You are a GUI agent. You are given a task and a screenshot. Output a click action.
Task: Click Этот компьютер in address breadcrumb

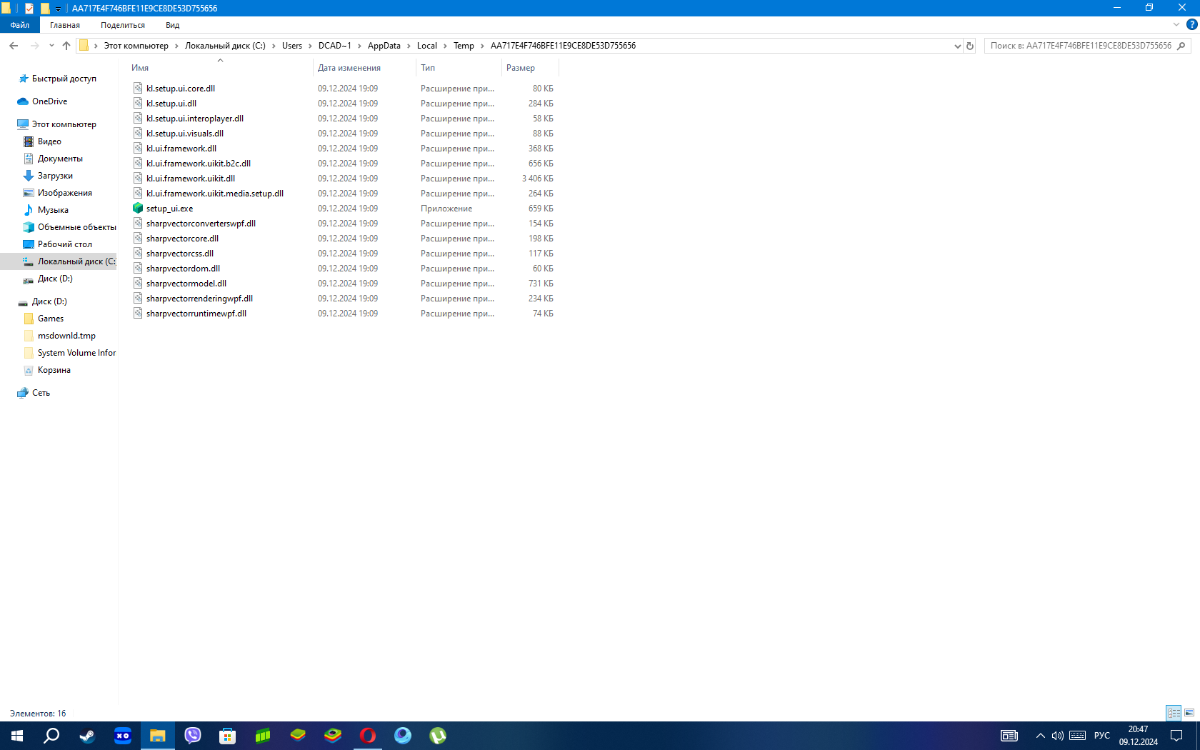click(x=136, y=45)
